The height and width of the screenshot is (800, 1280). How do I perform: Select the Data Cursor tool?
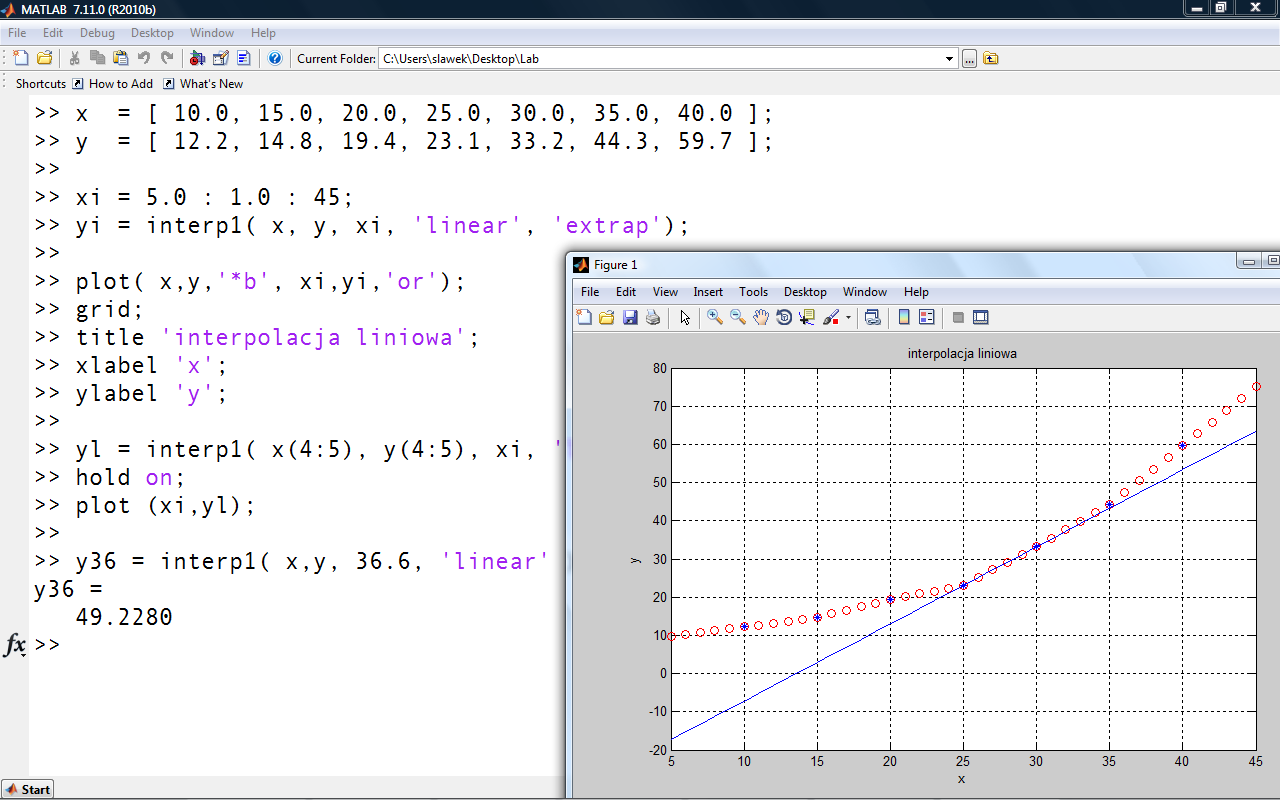click(x=807, y=317)
